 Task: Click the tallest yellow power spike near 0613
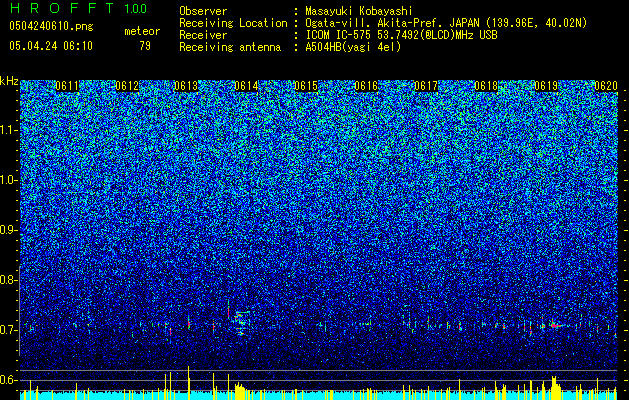188,383
